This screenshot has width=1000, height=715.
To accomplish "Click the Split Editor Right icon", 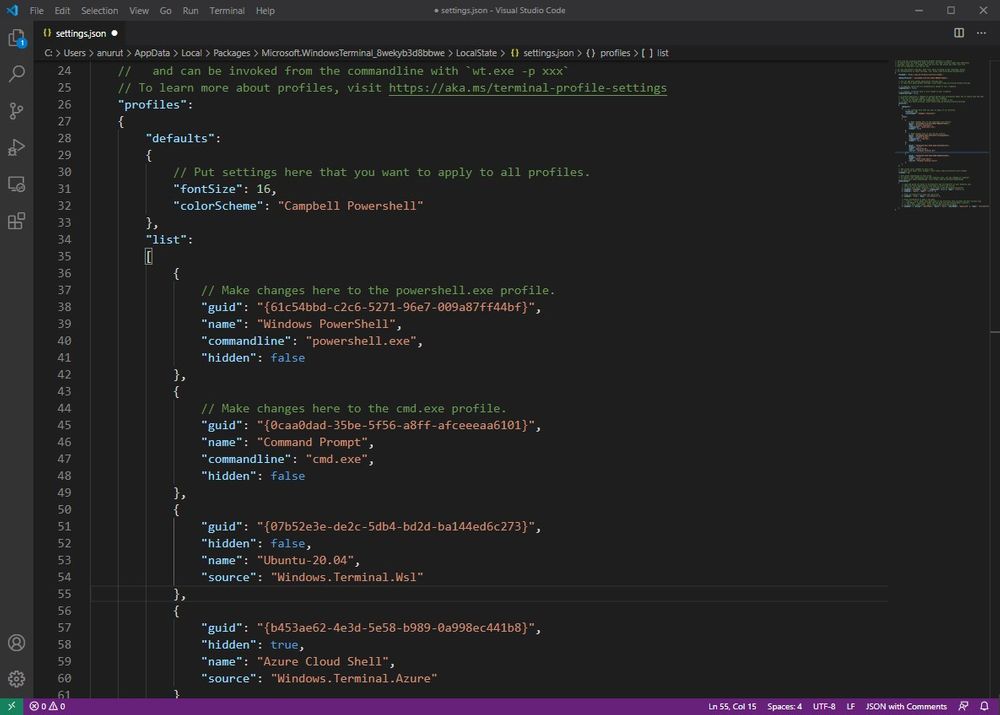I will pos(959,33).
